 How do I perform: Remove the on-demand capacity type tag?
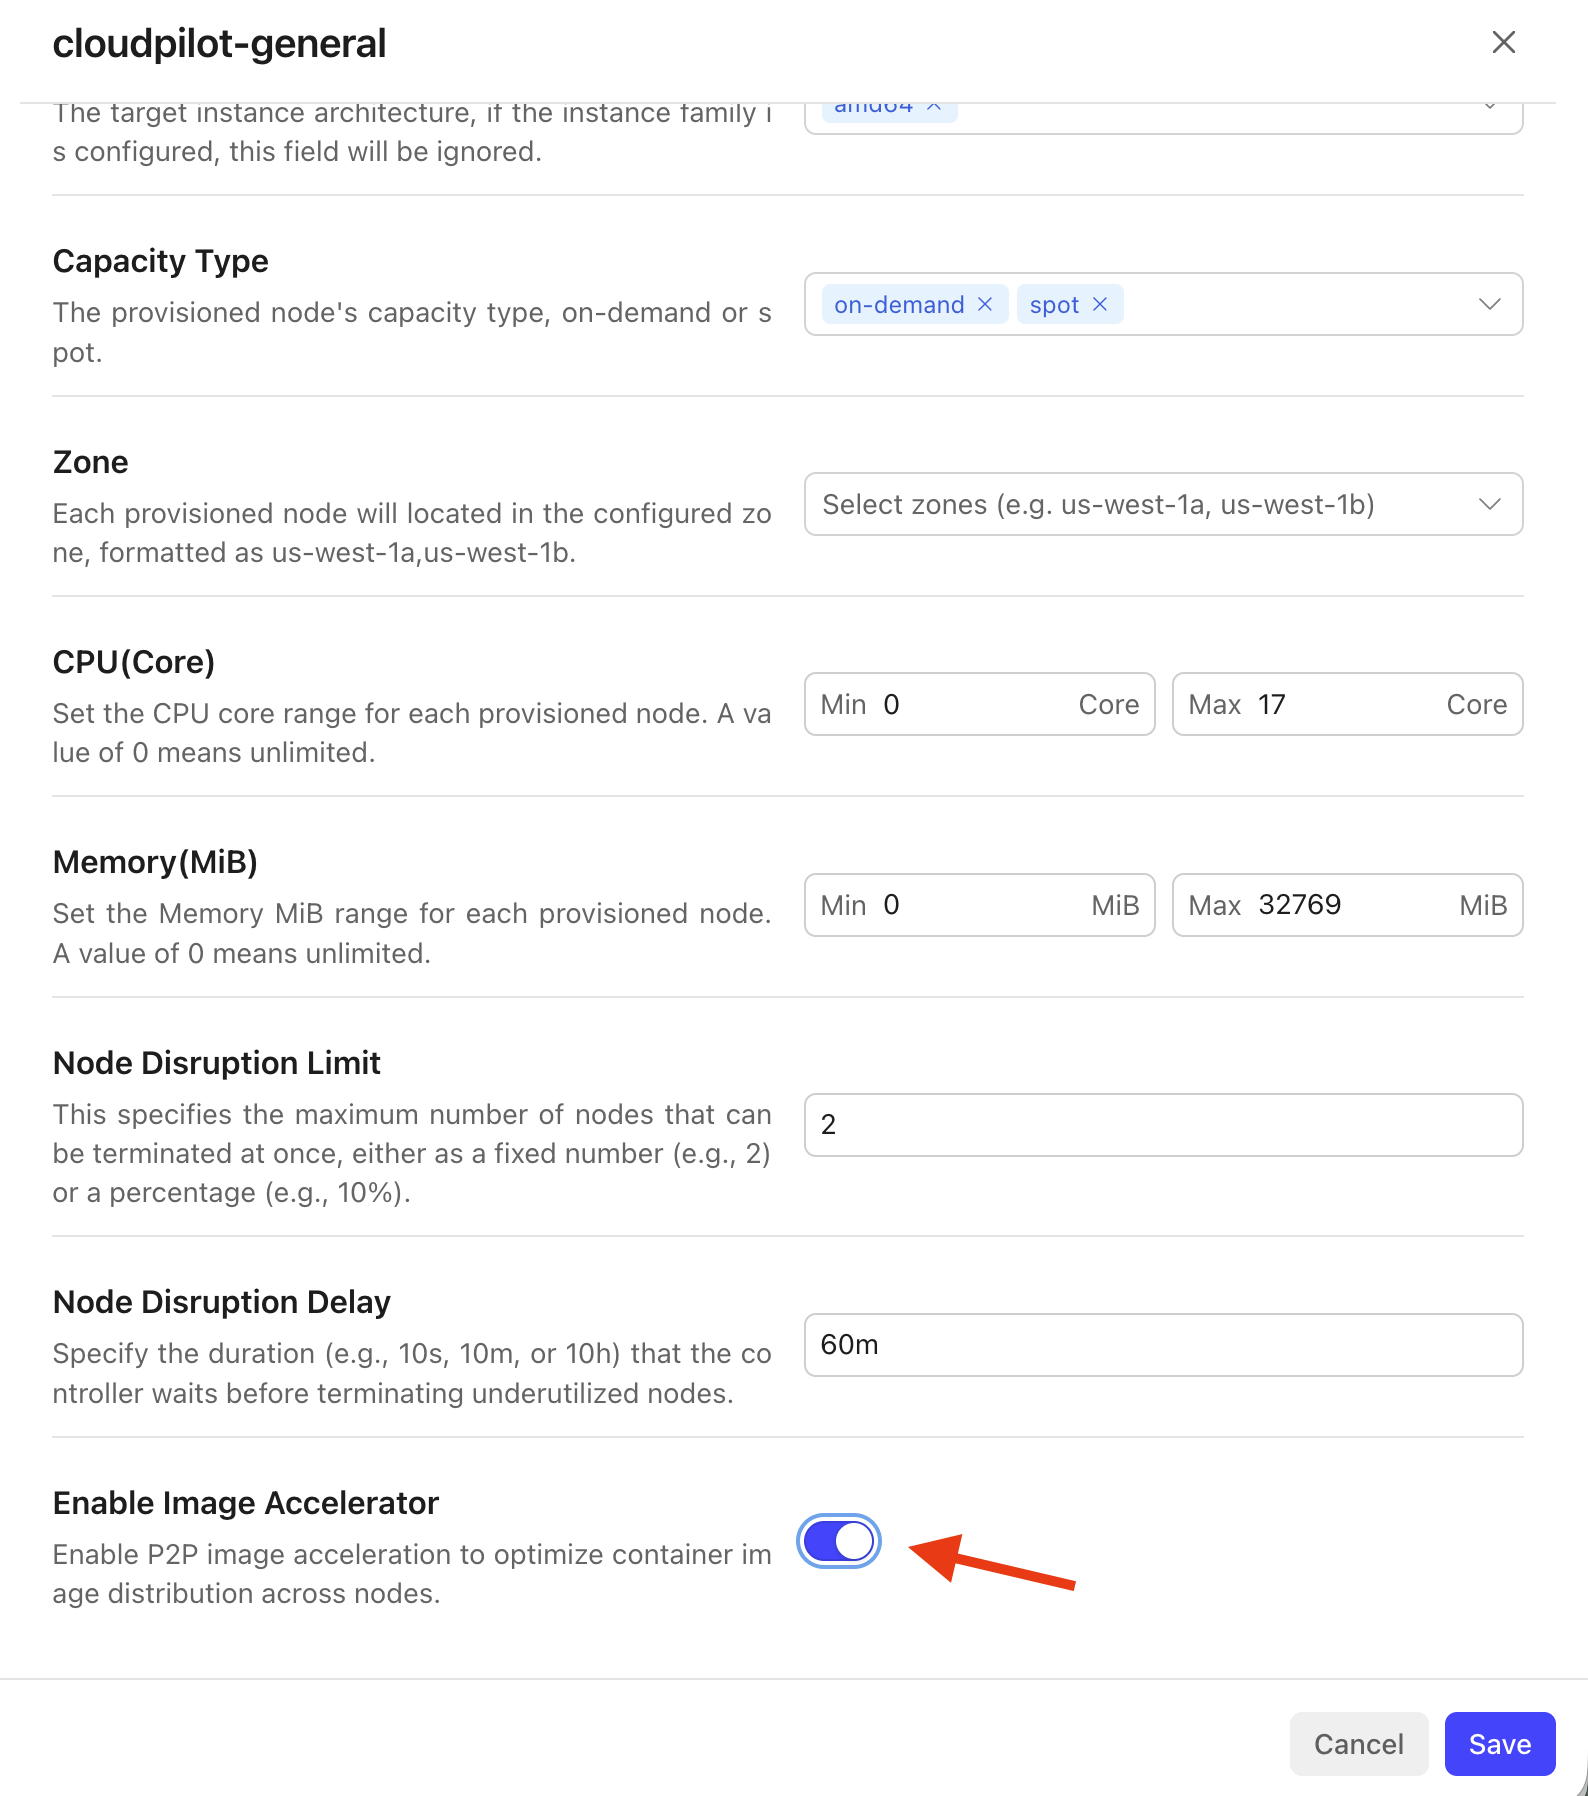pyautogui.click(x=985, y=304)
